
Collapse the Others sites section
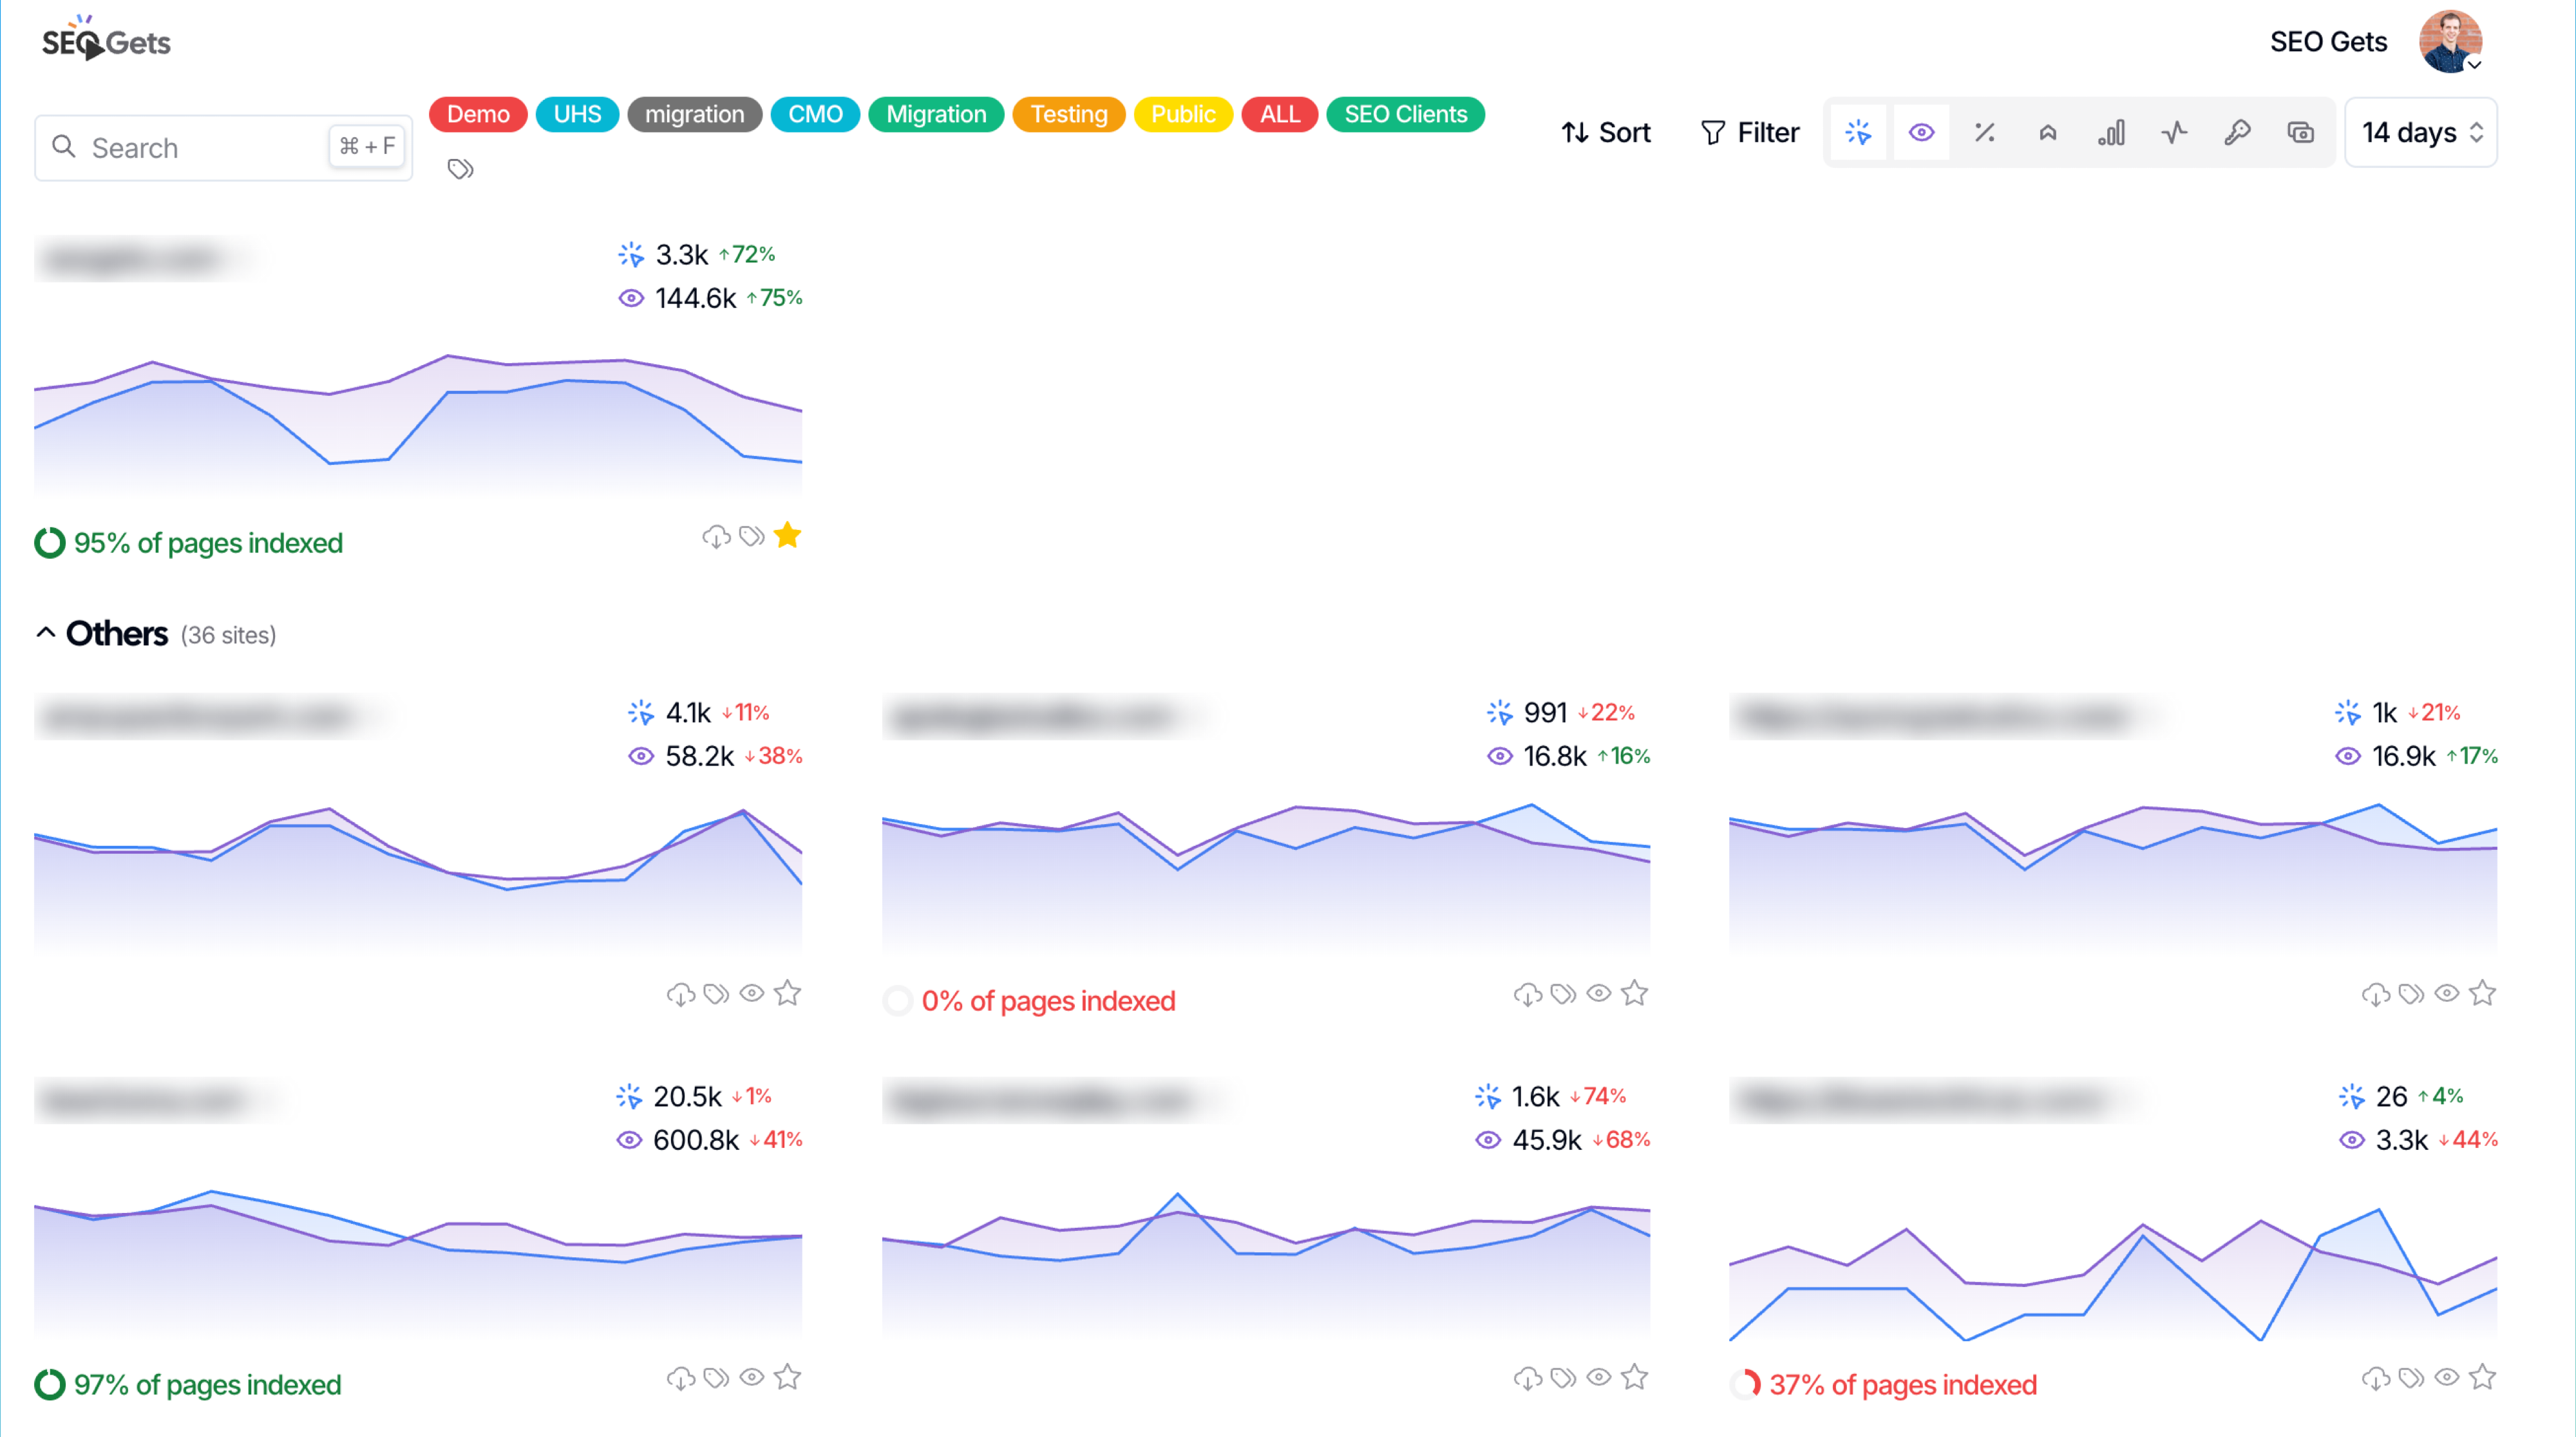pos(46,633)
